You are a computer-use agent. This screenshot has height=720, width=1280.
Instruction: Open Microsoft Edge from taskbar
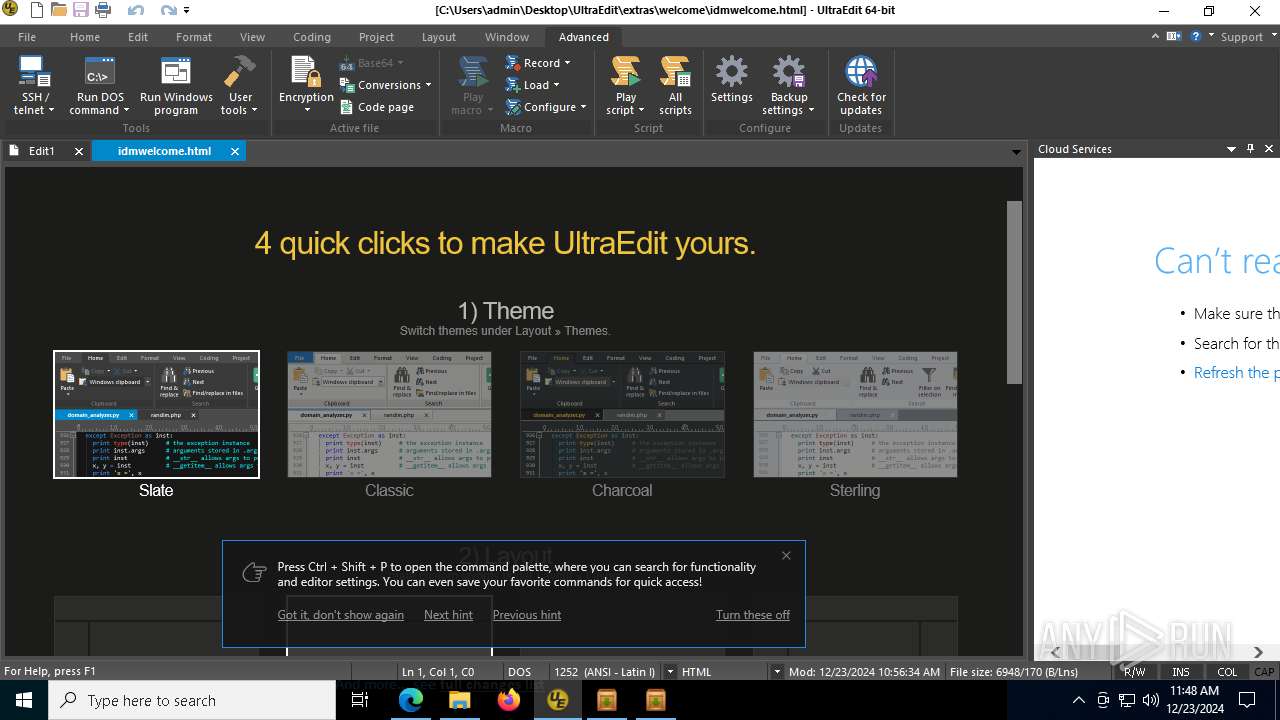[411, 700]
